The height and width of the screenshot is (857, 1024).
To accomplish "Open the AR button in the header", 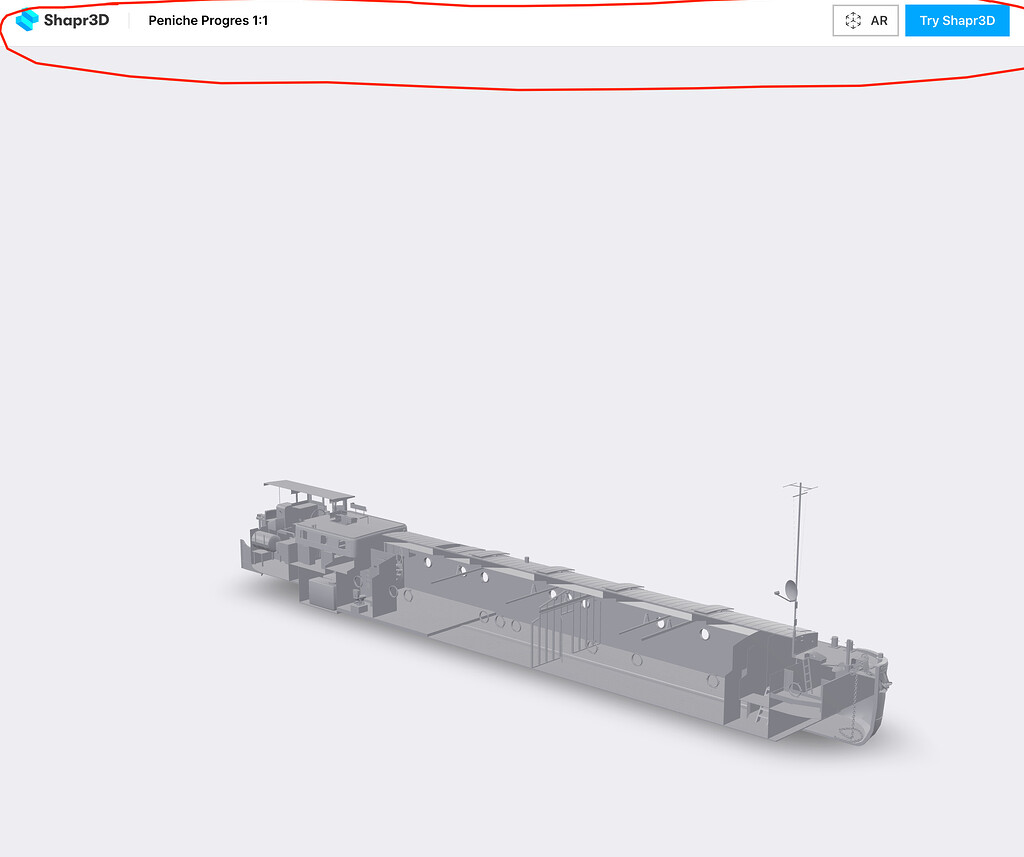I will point(865,20).
